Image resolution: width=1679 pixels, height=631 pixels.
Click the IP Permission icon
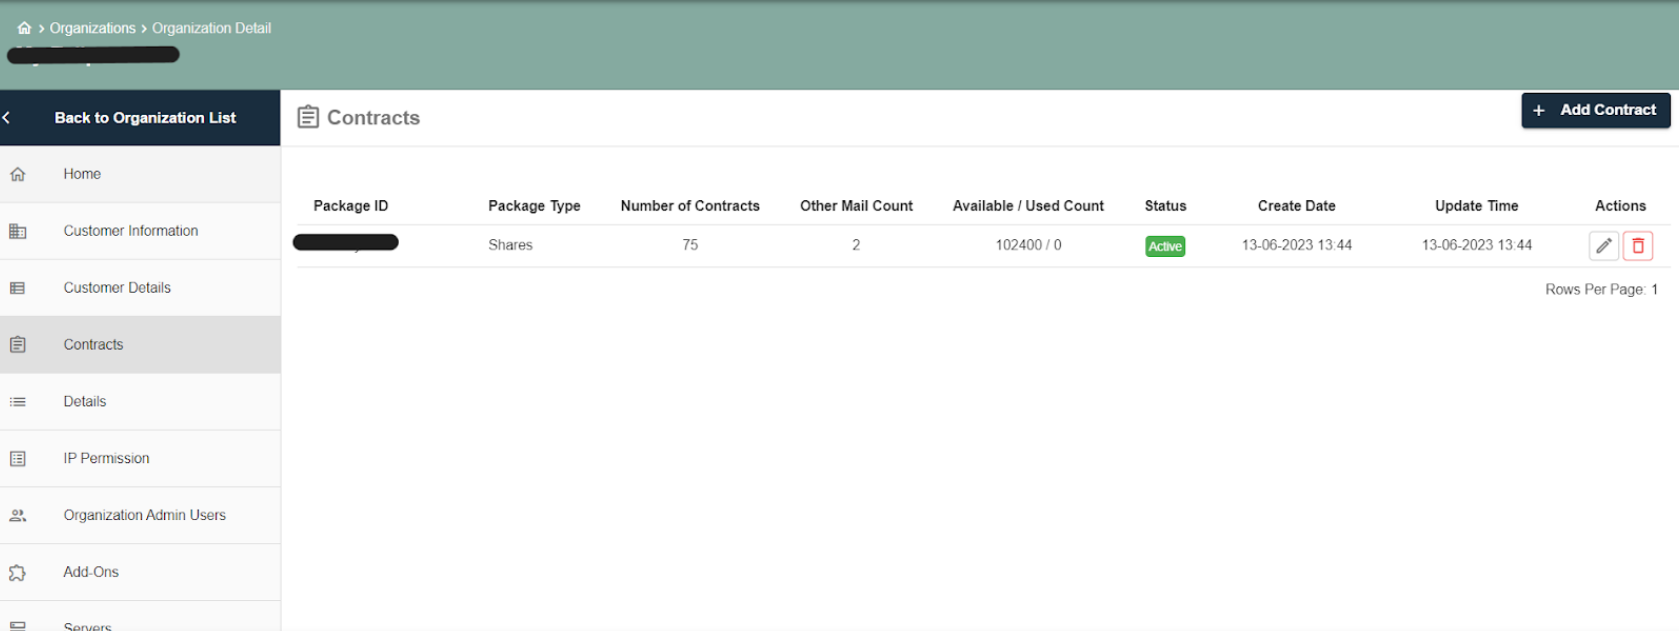coord(17,459)
